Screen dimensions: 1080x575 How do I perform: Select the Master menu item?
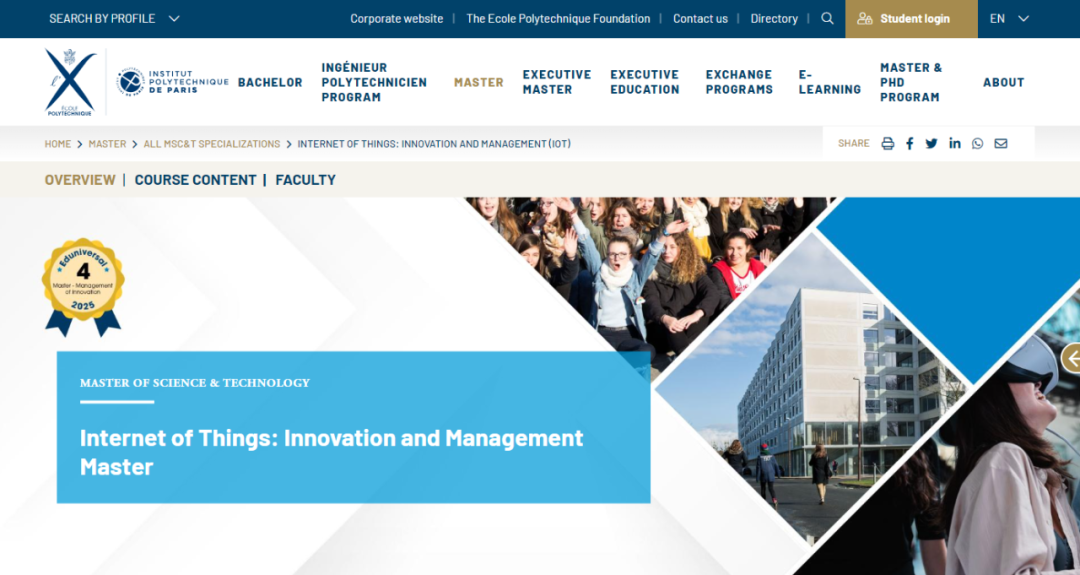pyautogui.click(x=479, y=82)
